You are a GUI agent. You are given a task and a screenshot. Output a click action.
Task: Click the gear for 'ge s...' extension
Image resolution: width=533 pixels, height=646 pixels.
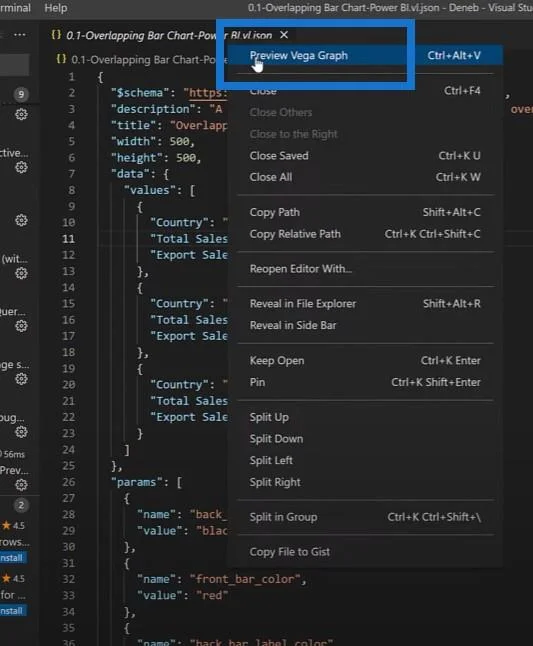[x=21, y=379]
